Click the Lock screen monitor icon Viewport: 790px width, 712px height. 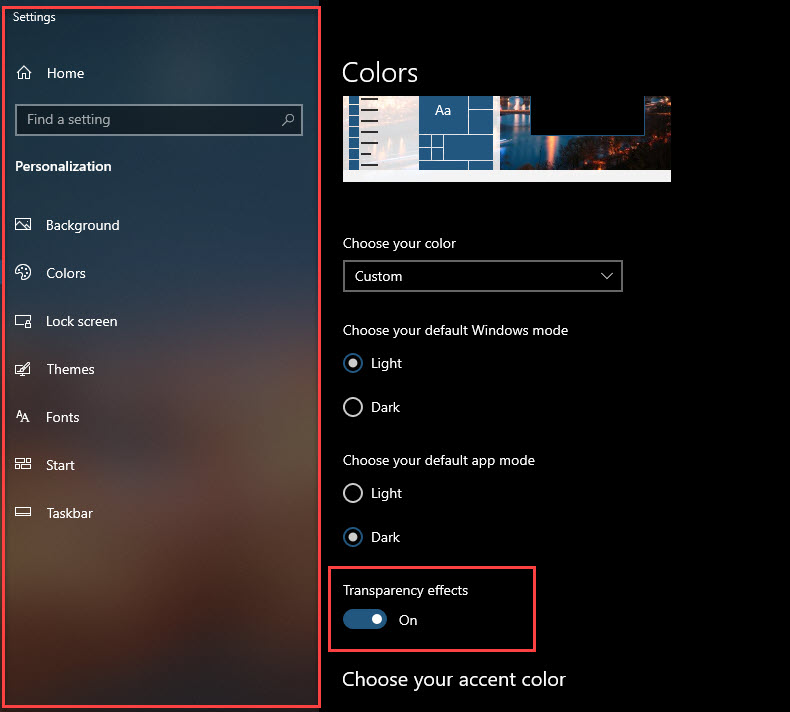click(24, 321)
